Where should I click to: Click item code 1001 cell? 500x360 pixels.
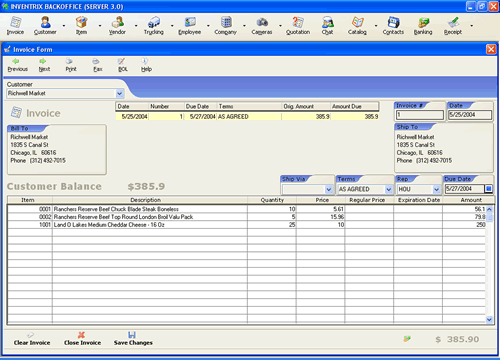click(30, 225)
